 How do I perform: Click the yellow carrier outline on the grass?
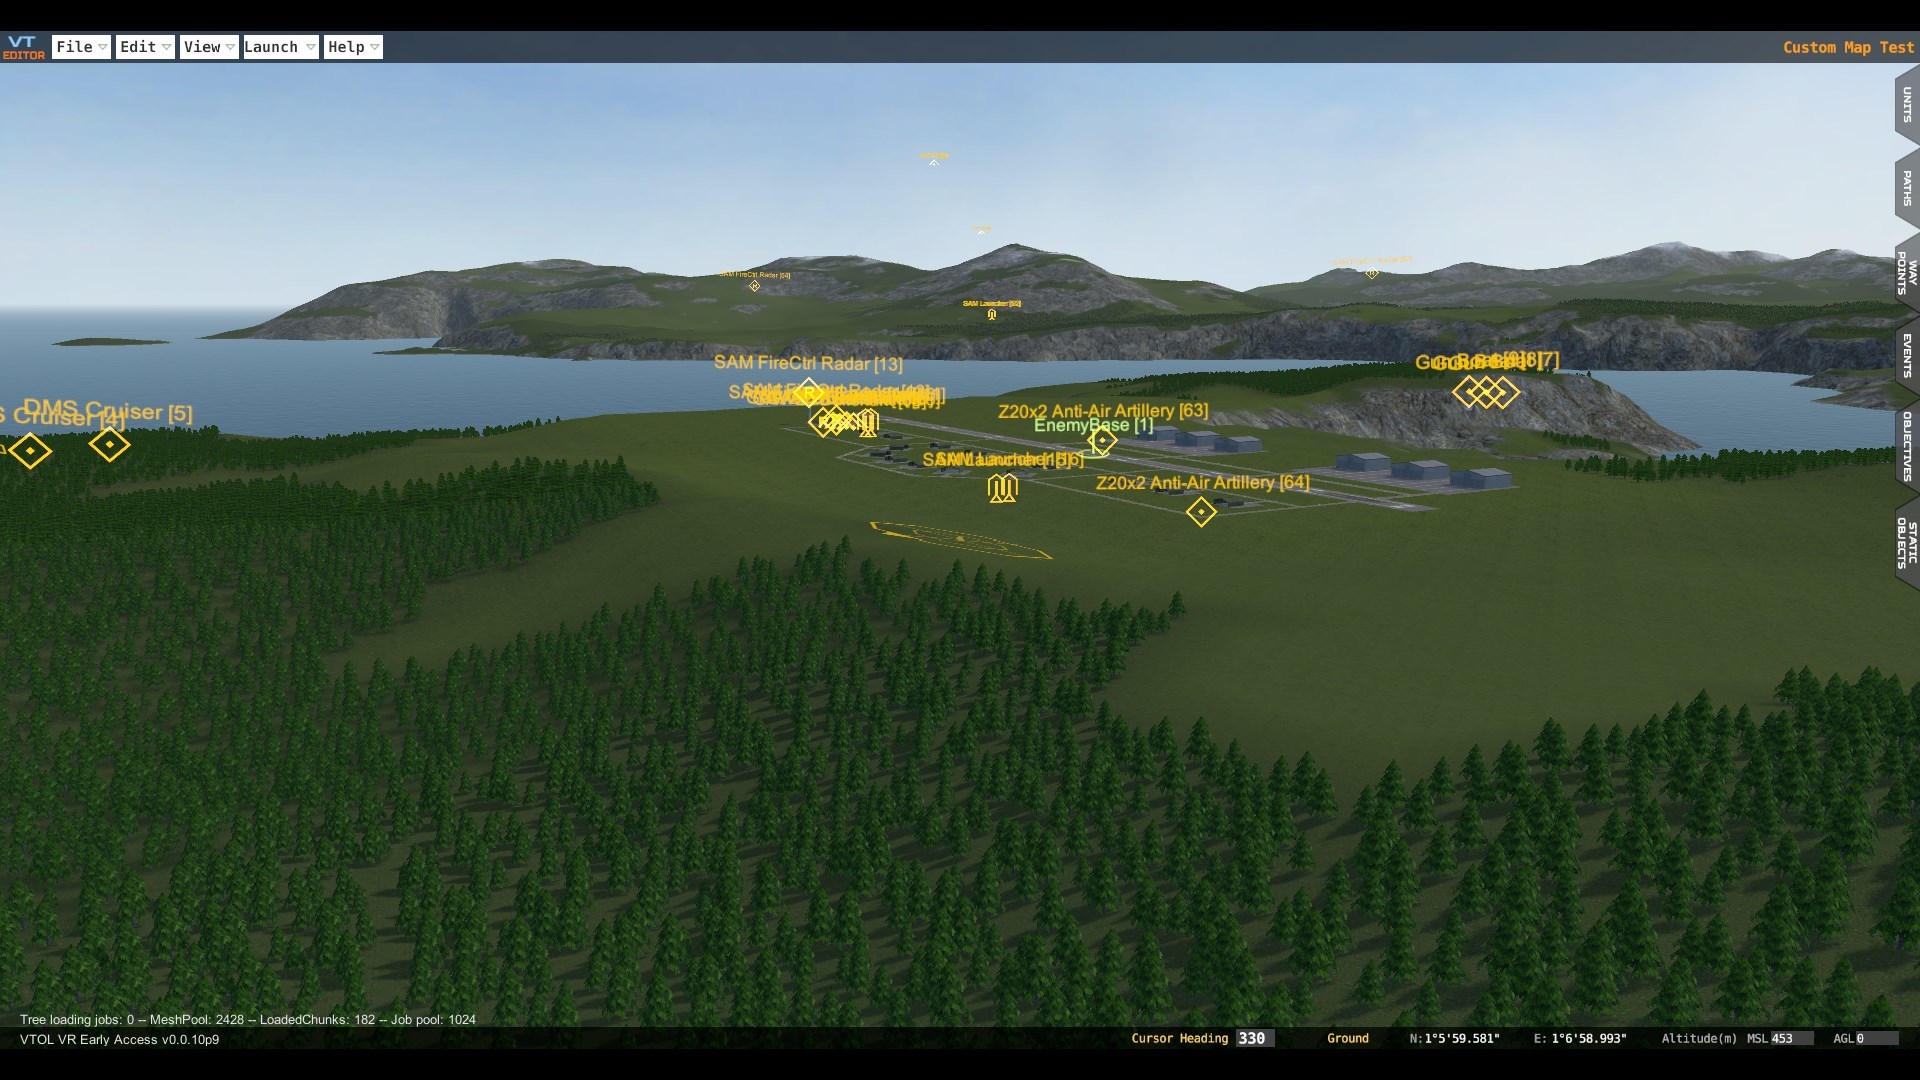(958, 540)
